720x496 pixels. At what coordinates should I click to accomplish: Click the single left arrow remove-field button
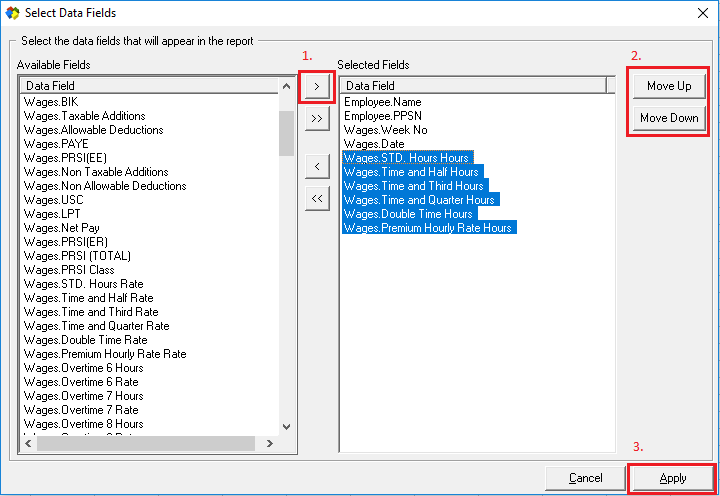tap(316, 166)
